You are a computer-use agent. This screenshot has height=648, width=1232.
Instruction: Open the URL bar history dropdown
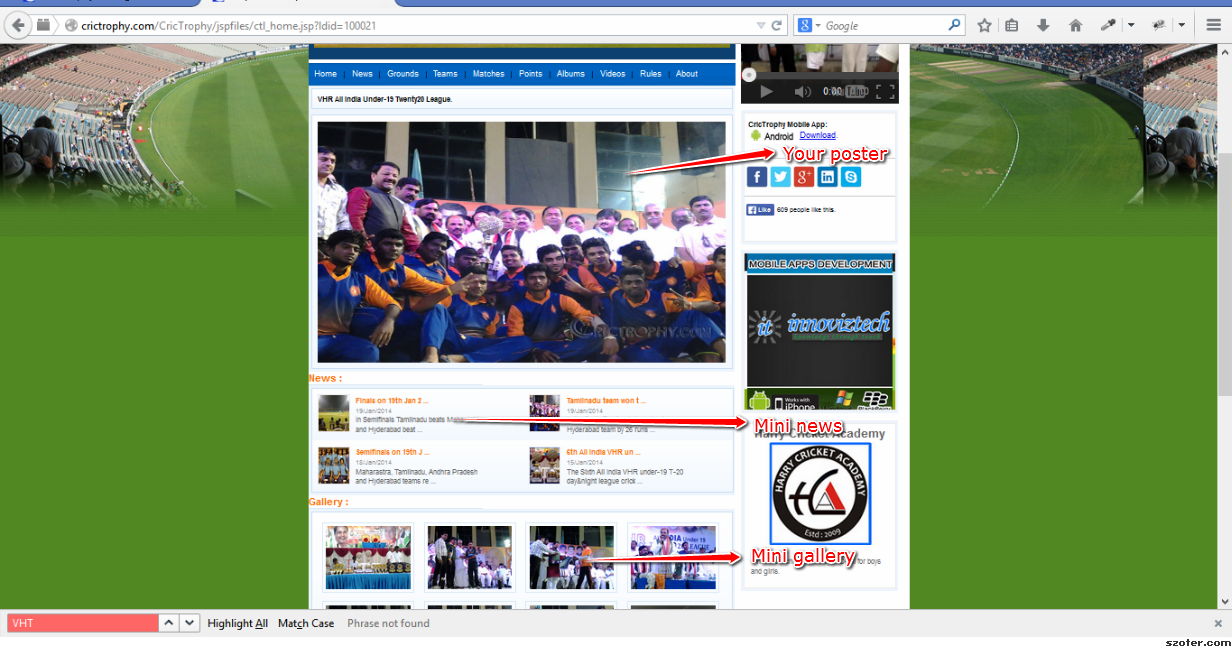tap(760, 25)
